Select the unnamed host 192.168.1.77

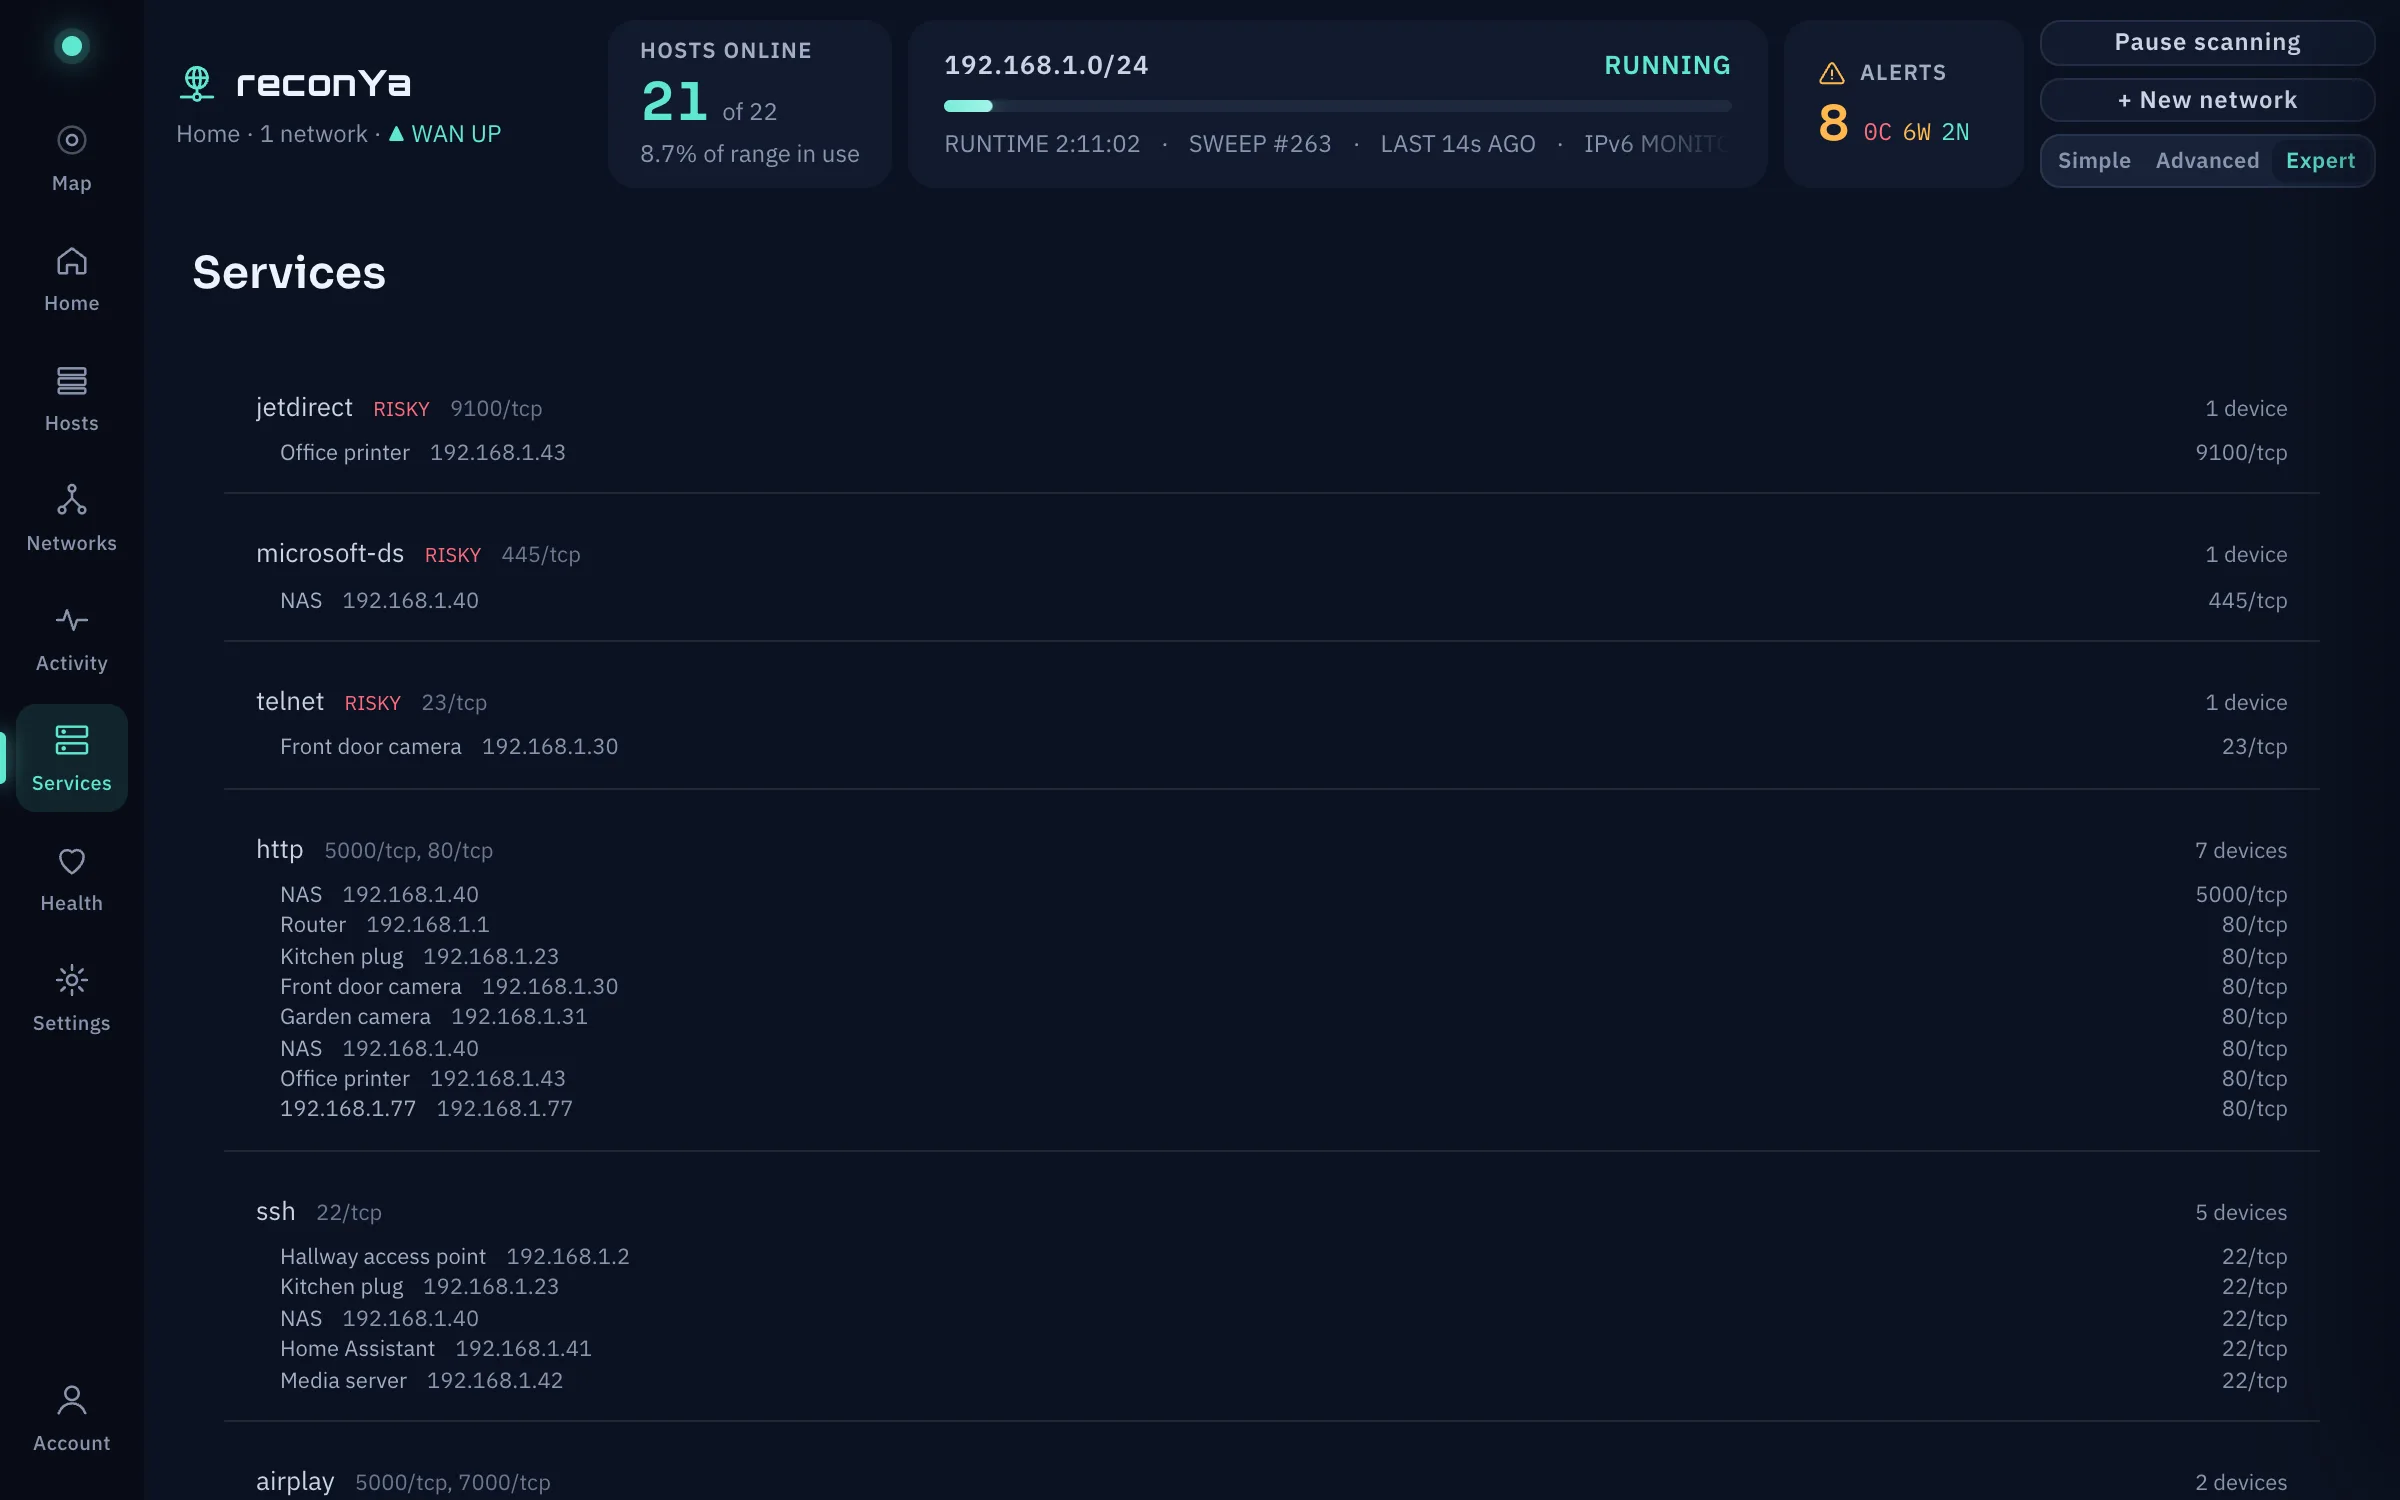coord(1283,1109)
